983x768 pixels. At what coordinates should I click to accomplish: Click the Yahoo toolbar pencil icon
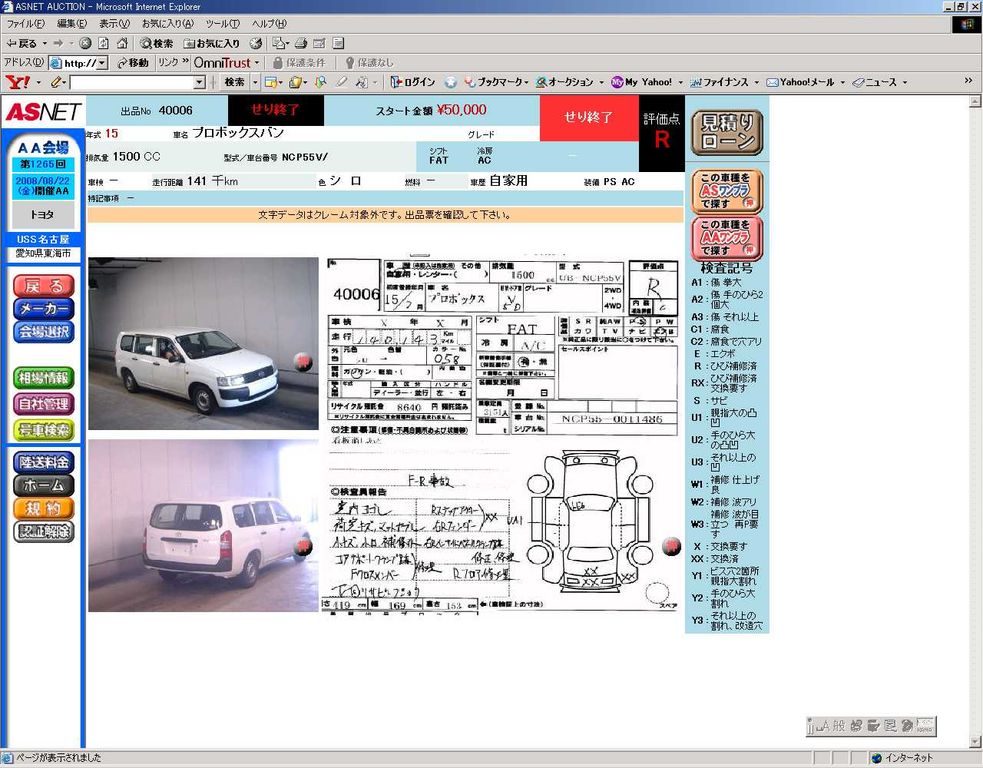(x=56, y=82)
